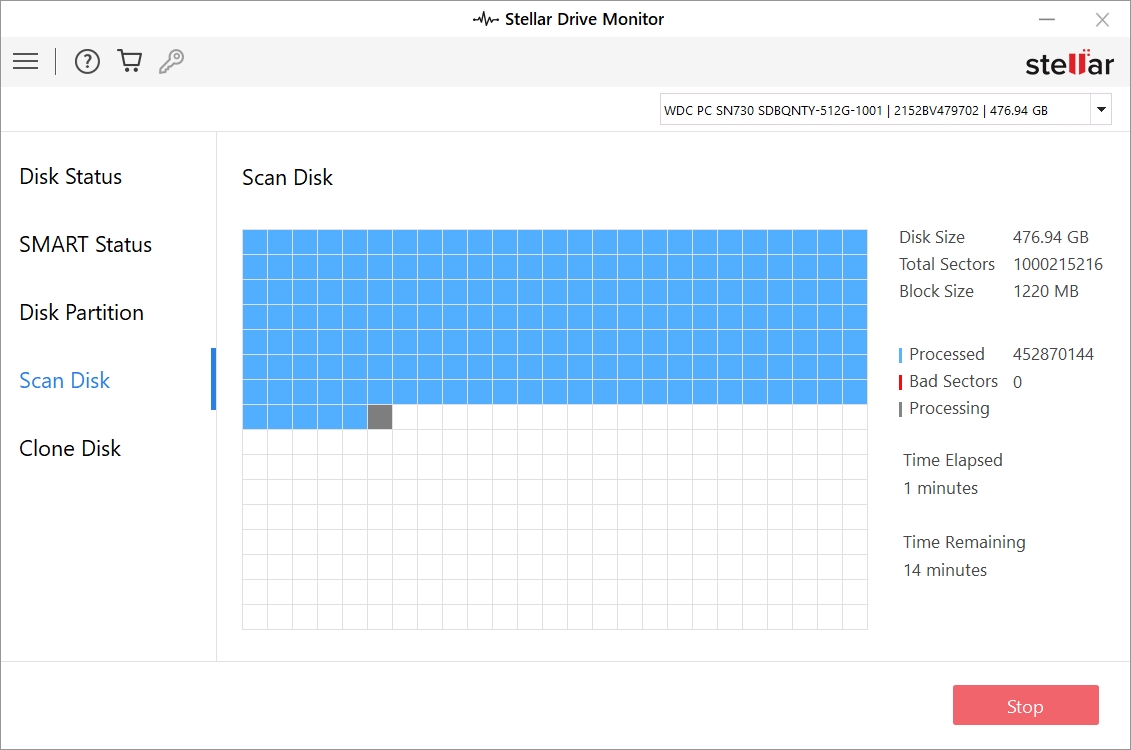Click the blue Processed legend marker

click(901, 355)
